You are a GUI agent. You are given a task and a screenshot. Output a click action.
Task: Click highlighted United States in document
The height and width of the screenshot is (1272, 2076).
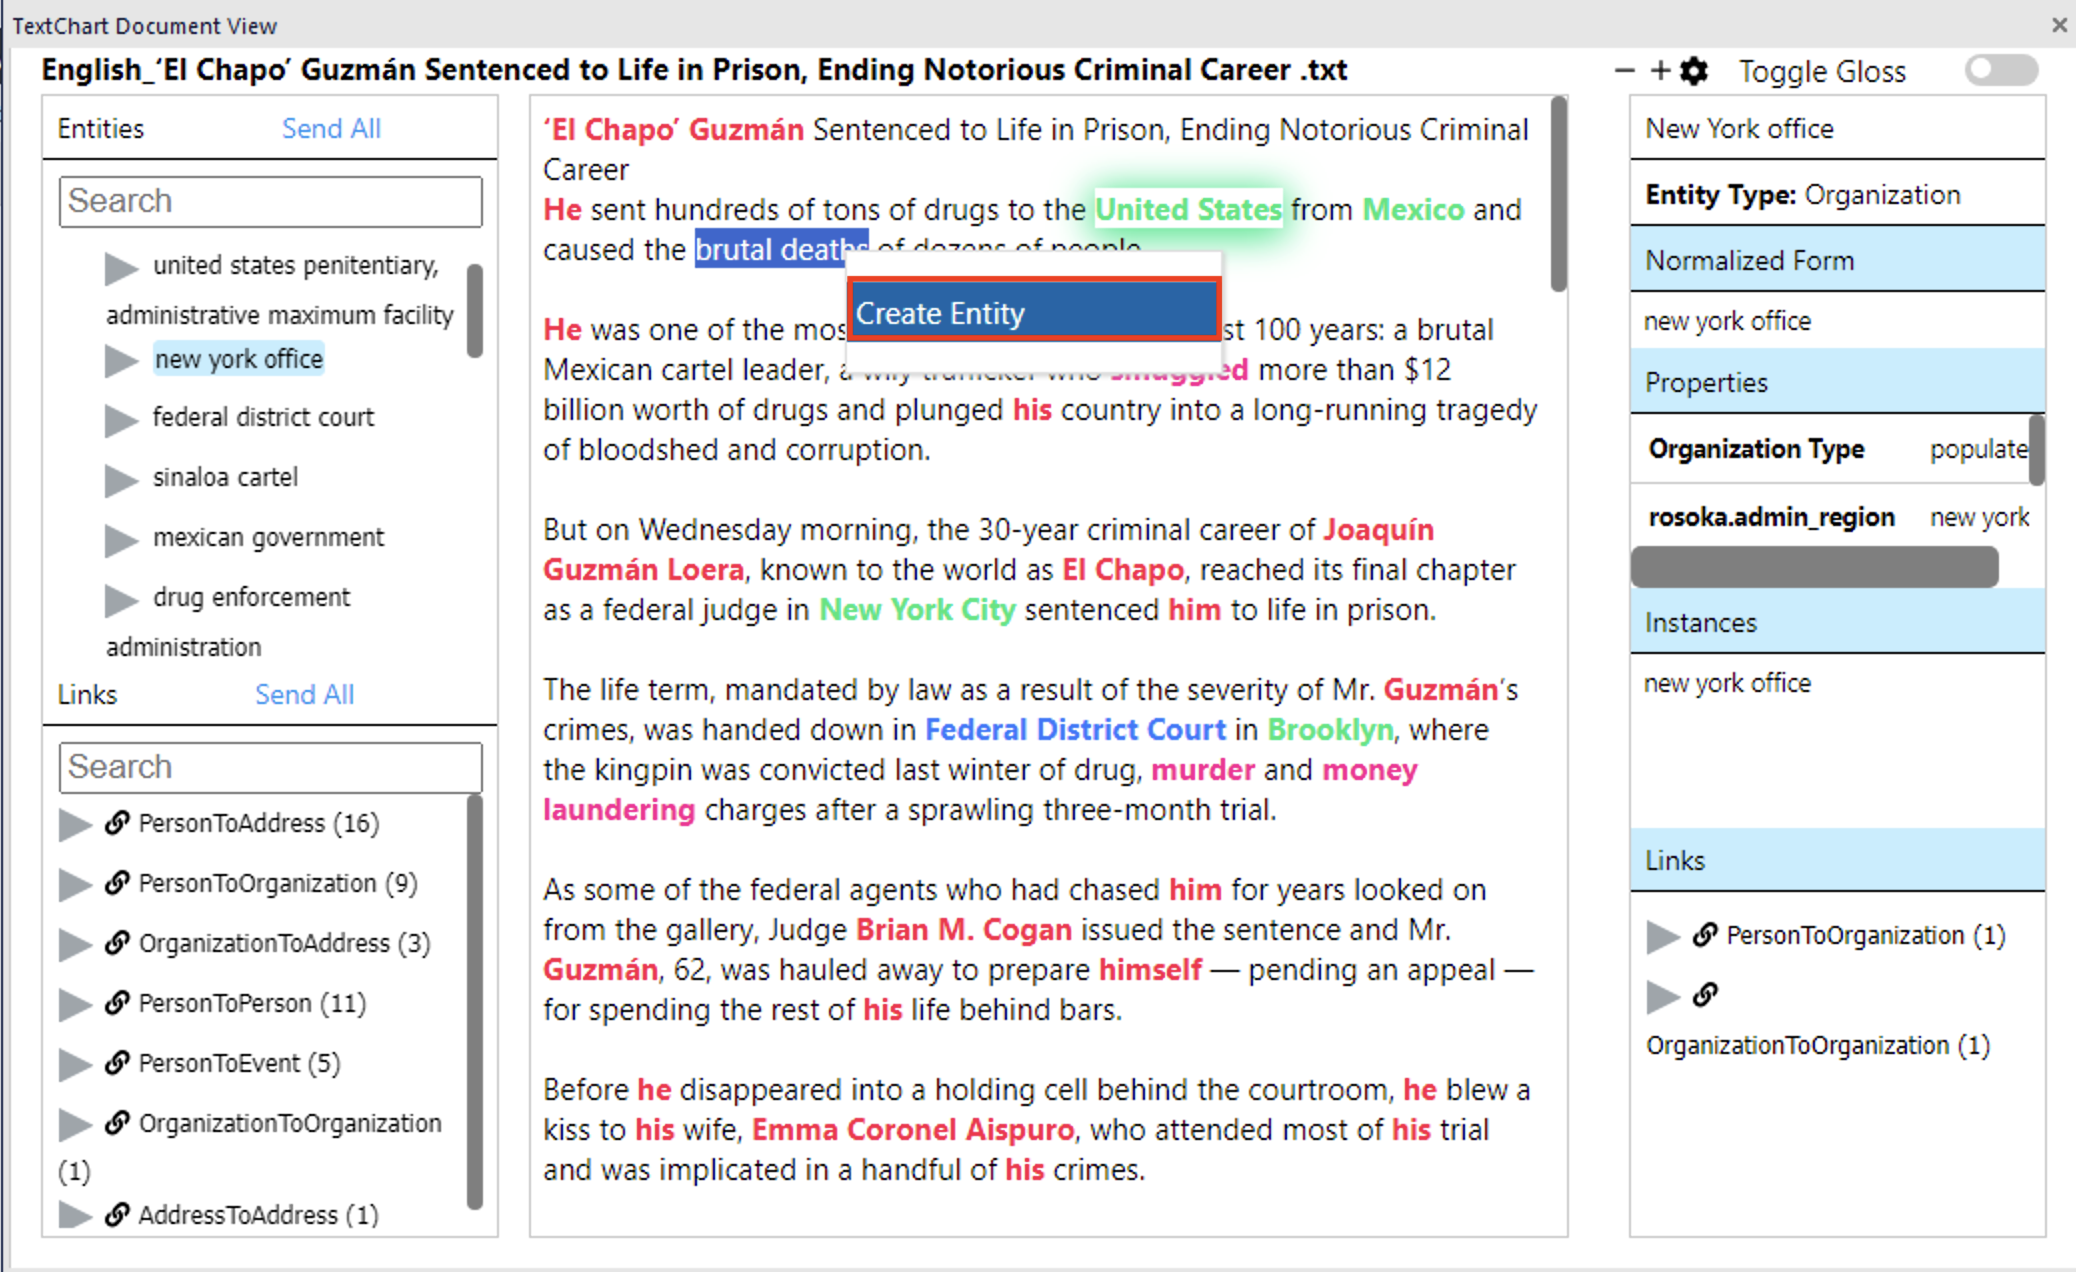pos(1189,209)
